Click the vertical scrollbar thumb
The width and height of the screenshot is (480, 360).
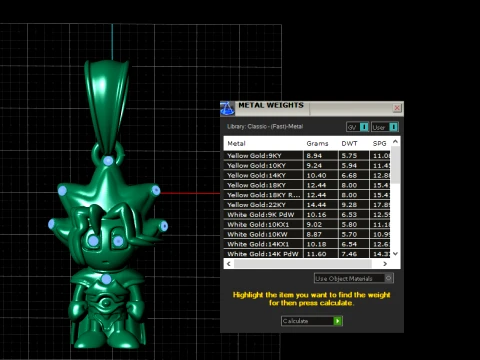(395, 164)
